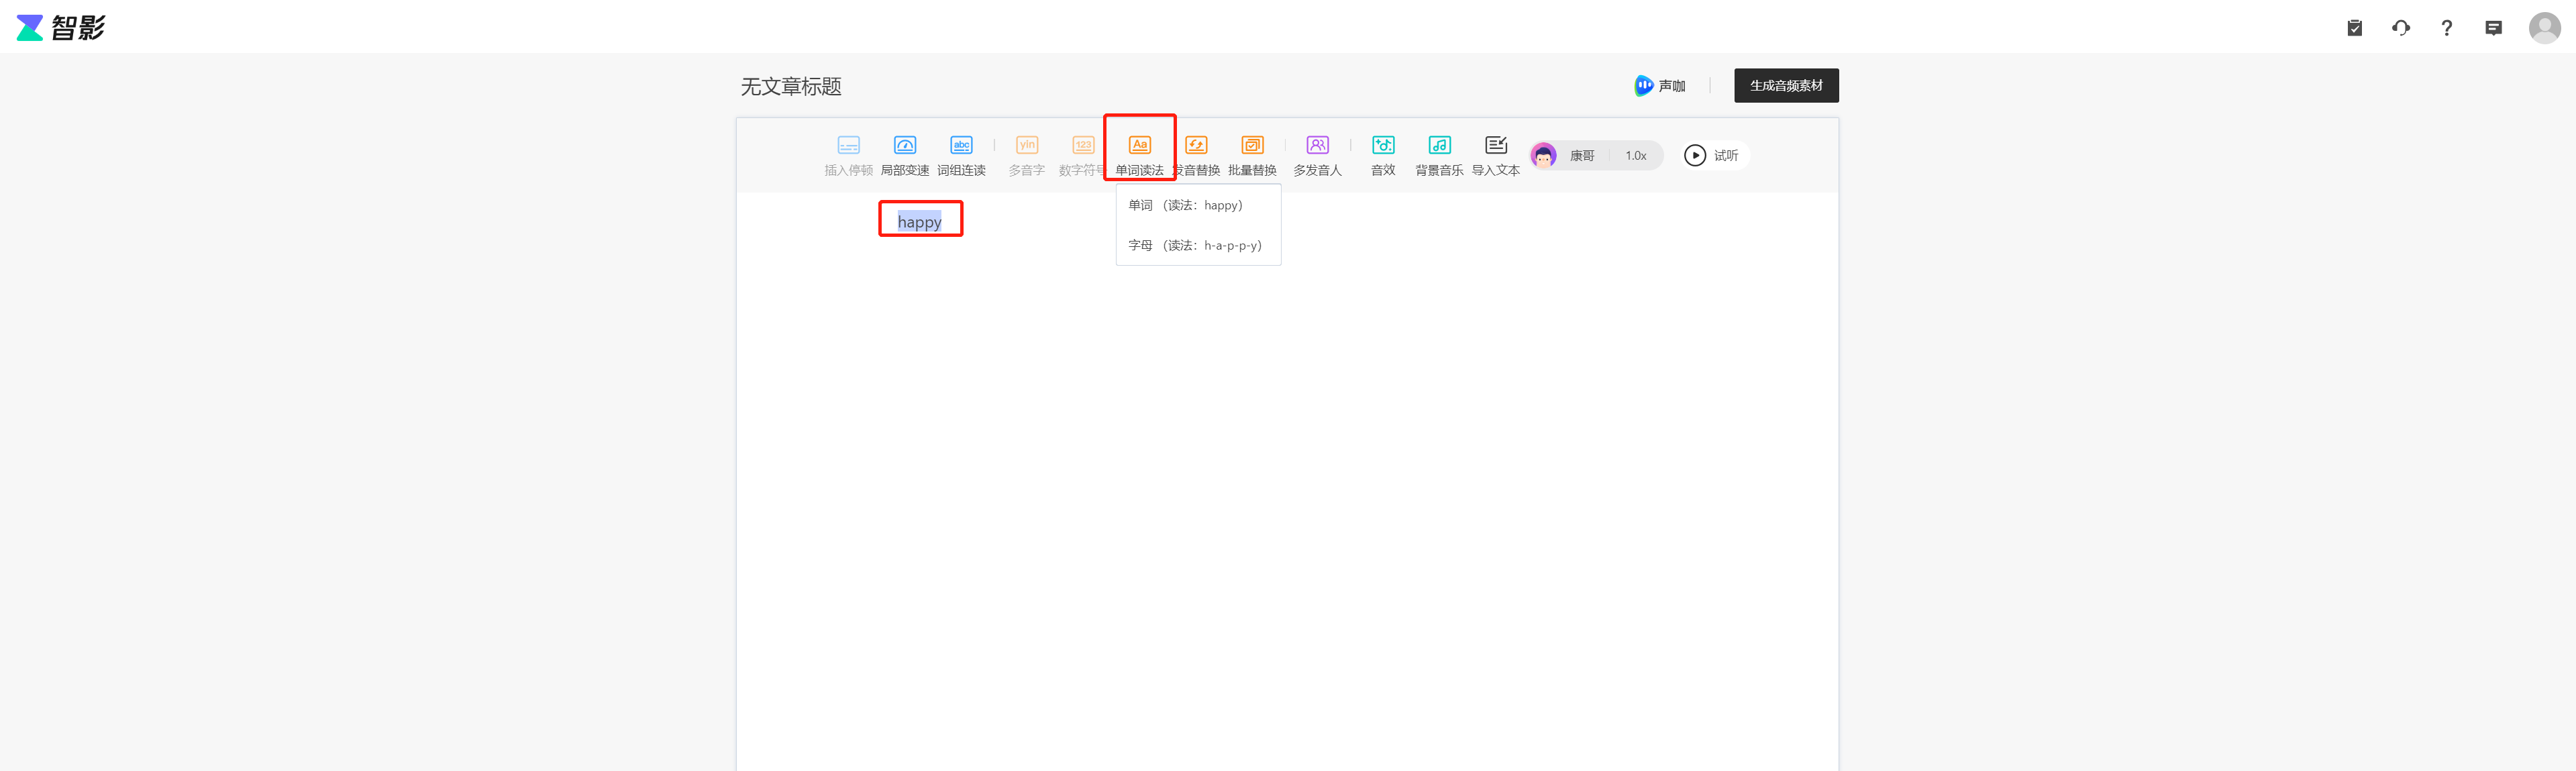Viewport: 2576px width, 771px height.
Task: Click the 生成音频素材 button
Action: click(x=1785, y=86)
